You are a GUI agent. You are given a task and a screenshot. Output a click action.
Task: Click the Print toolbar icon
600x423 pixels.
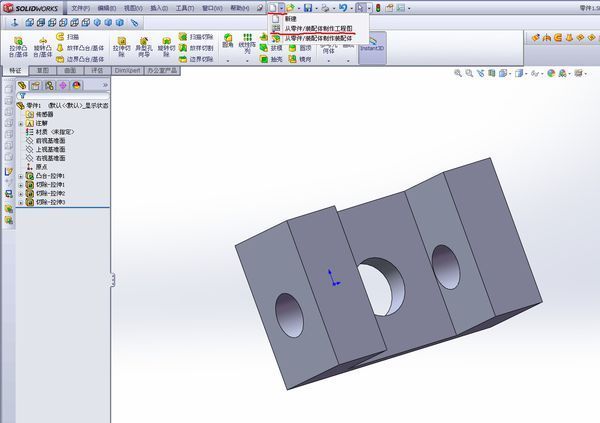pos(325,8)
